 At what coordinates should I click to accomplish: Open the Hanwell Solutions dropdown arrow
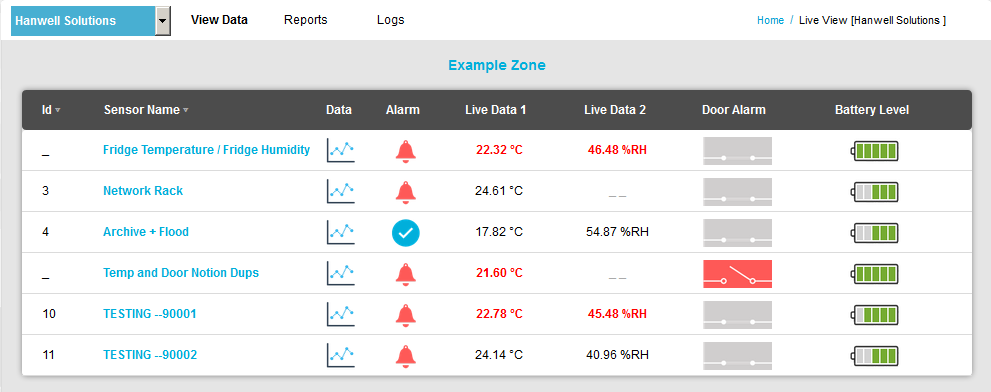click(x=163, y=21)
